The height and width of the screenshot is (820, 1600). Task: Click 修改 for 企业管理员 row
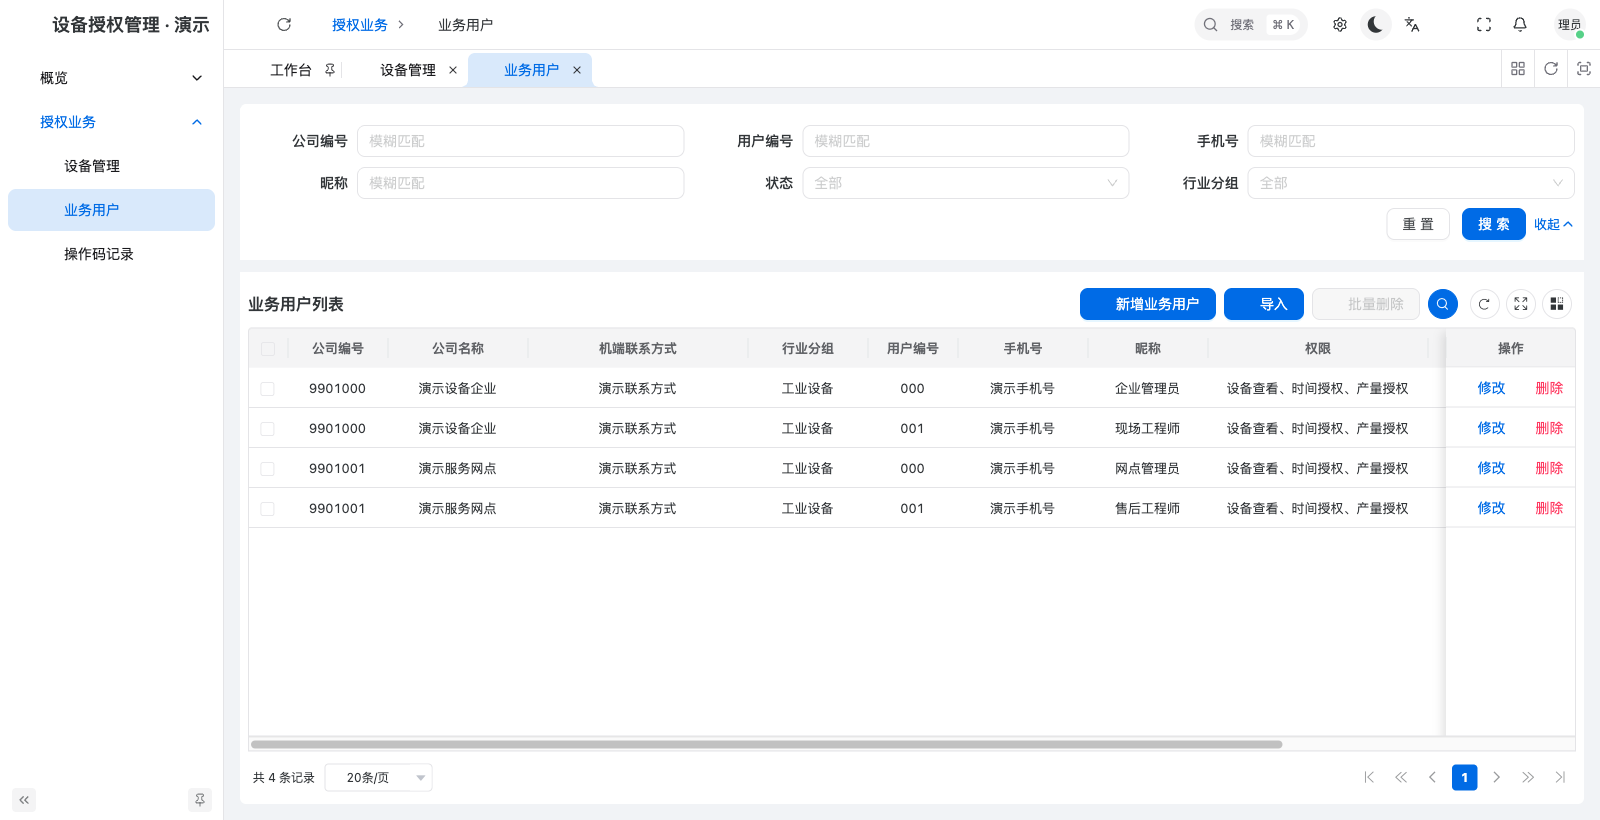point(1492,388)
